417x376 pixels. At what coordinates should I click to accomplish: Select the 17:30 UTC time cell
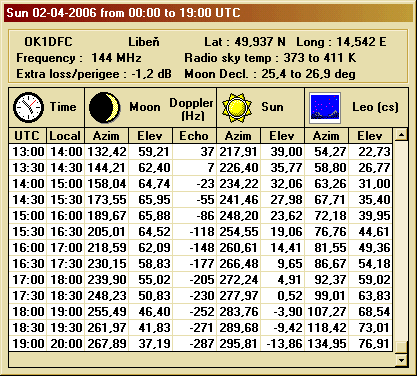click(x=28, y=296)
